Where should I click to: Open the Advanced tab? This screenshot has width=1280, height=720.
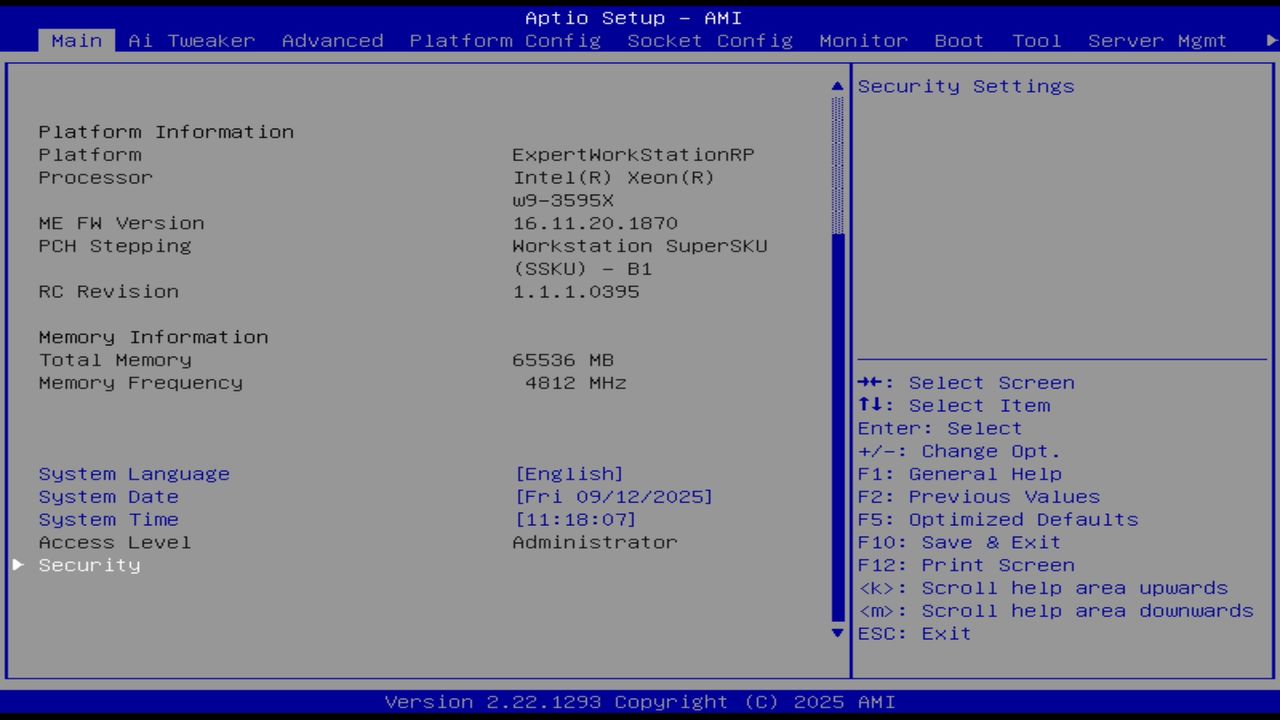tap(331, 41)
